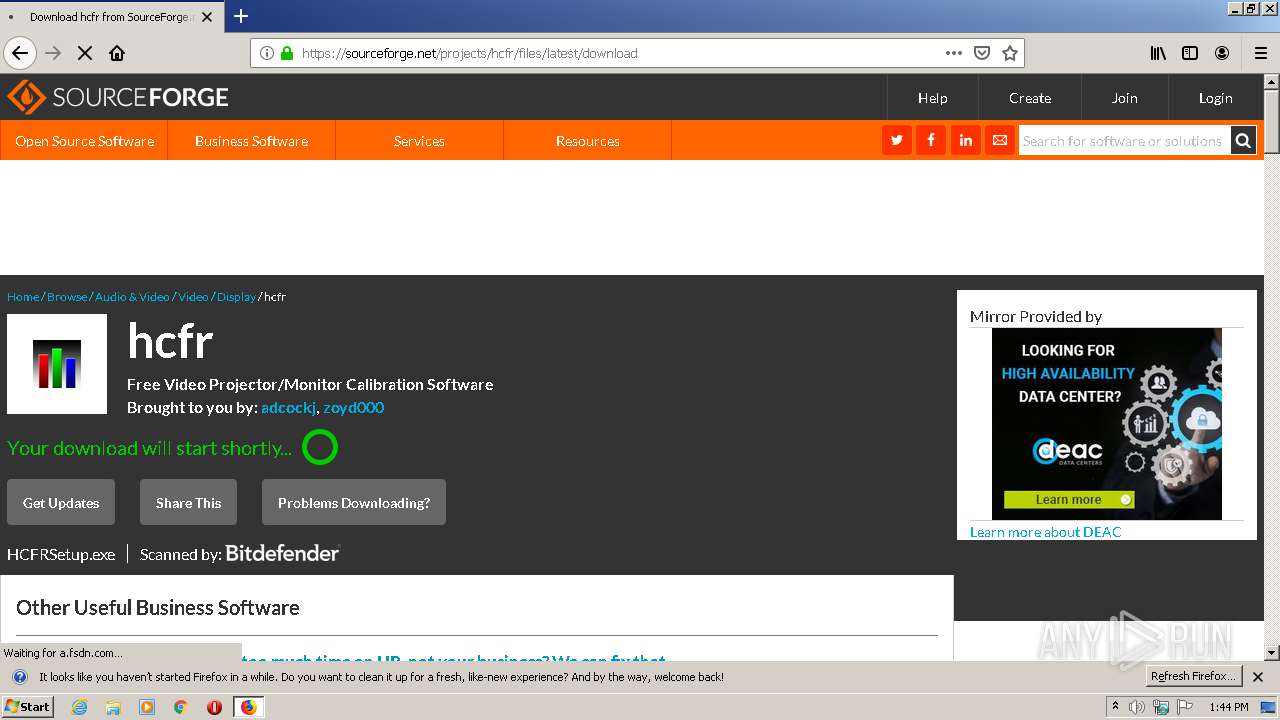The image size is (1280, 720).
Task: Go back with the browser back arrow
Action: point(20,53)
